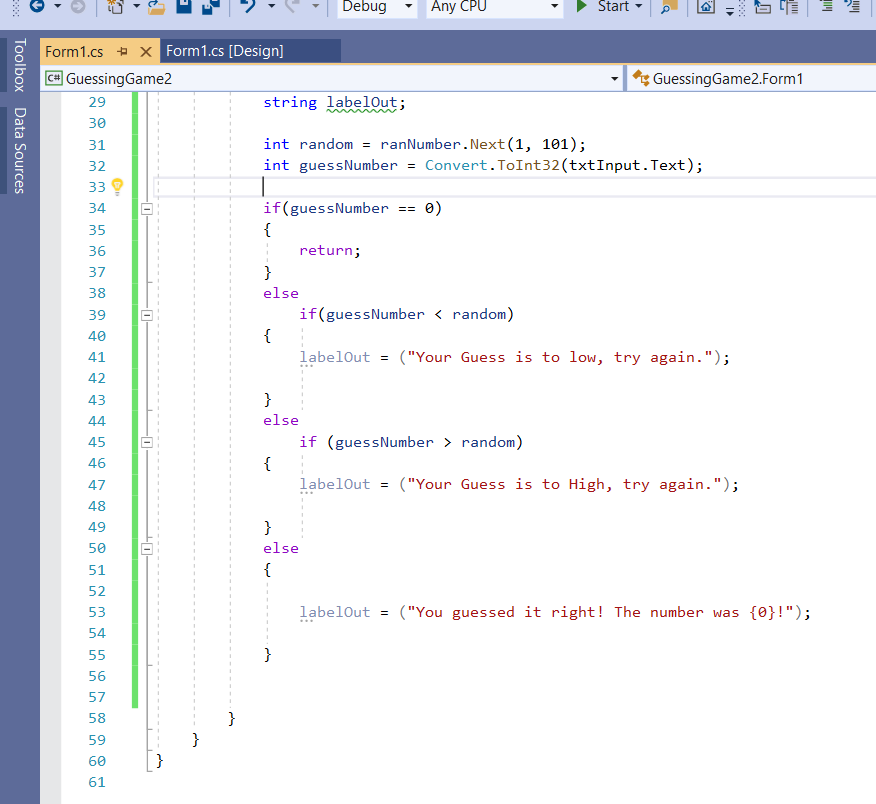Open the Navigate Backward history dropdown arrow

[57, 6]
